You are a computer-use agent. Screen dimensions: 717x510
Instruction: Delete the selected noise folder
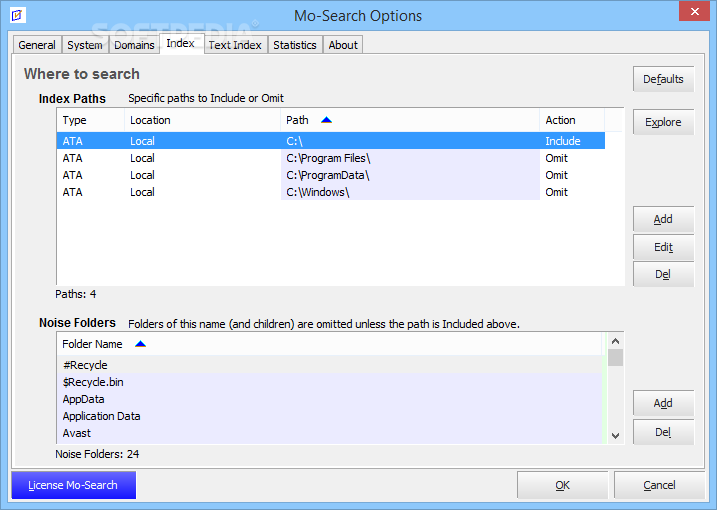(663, 432)
